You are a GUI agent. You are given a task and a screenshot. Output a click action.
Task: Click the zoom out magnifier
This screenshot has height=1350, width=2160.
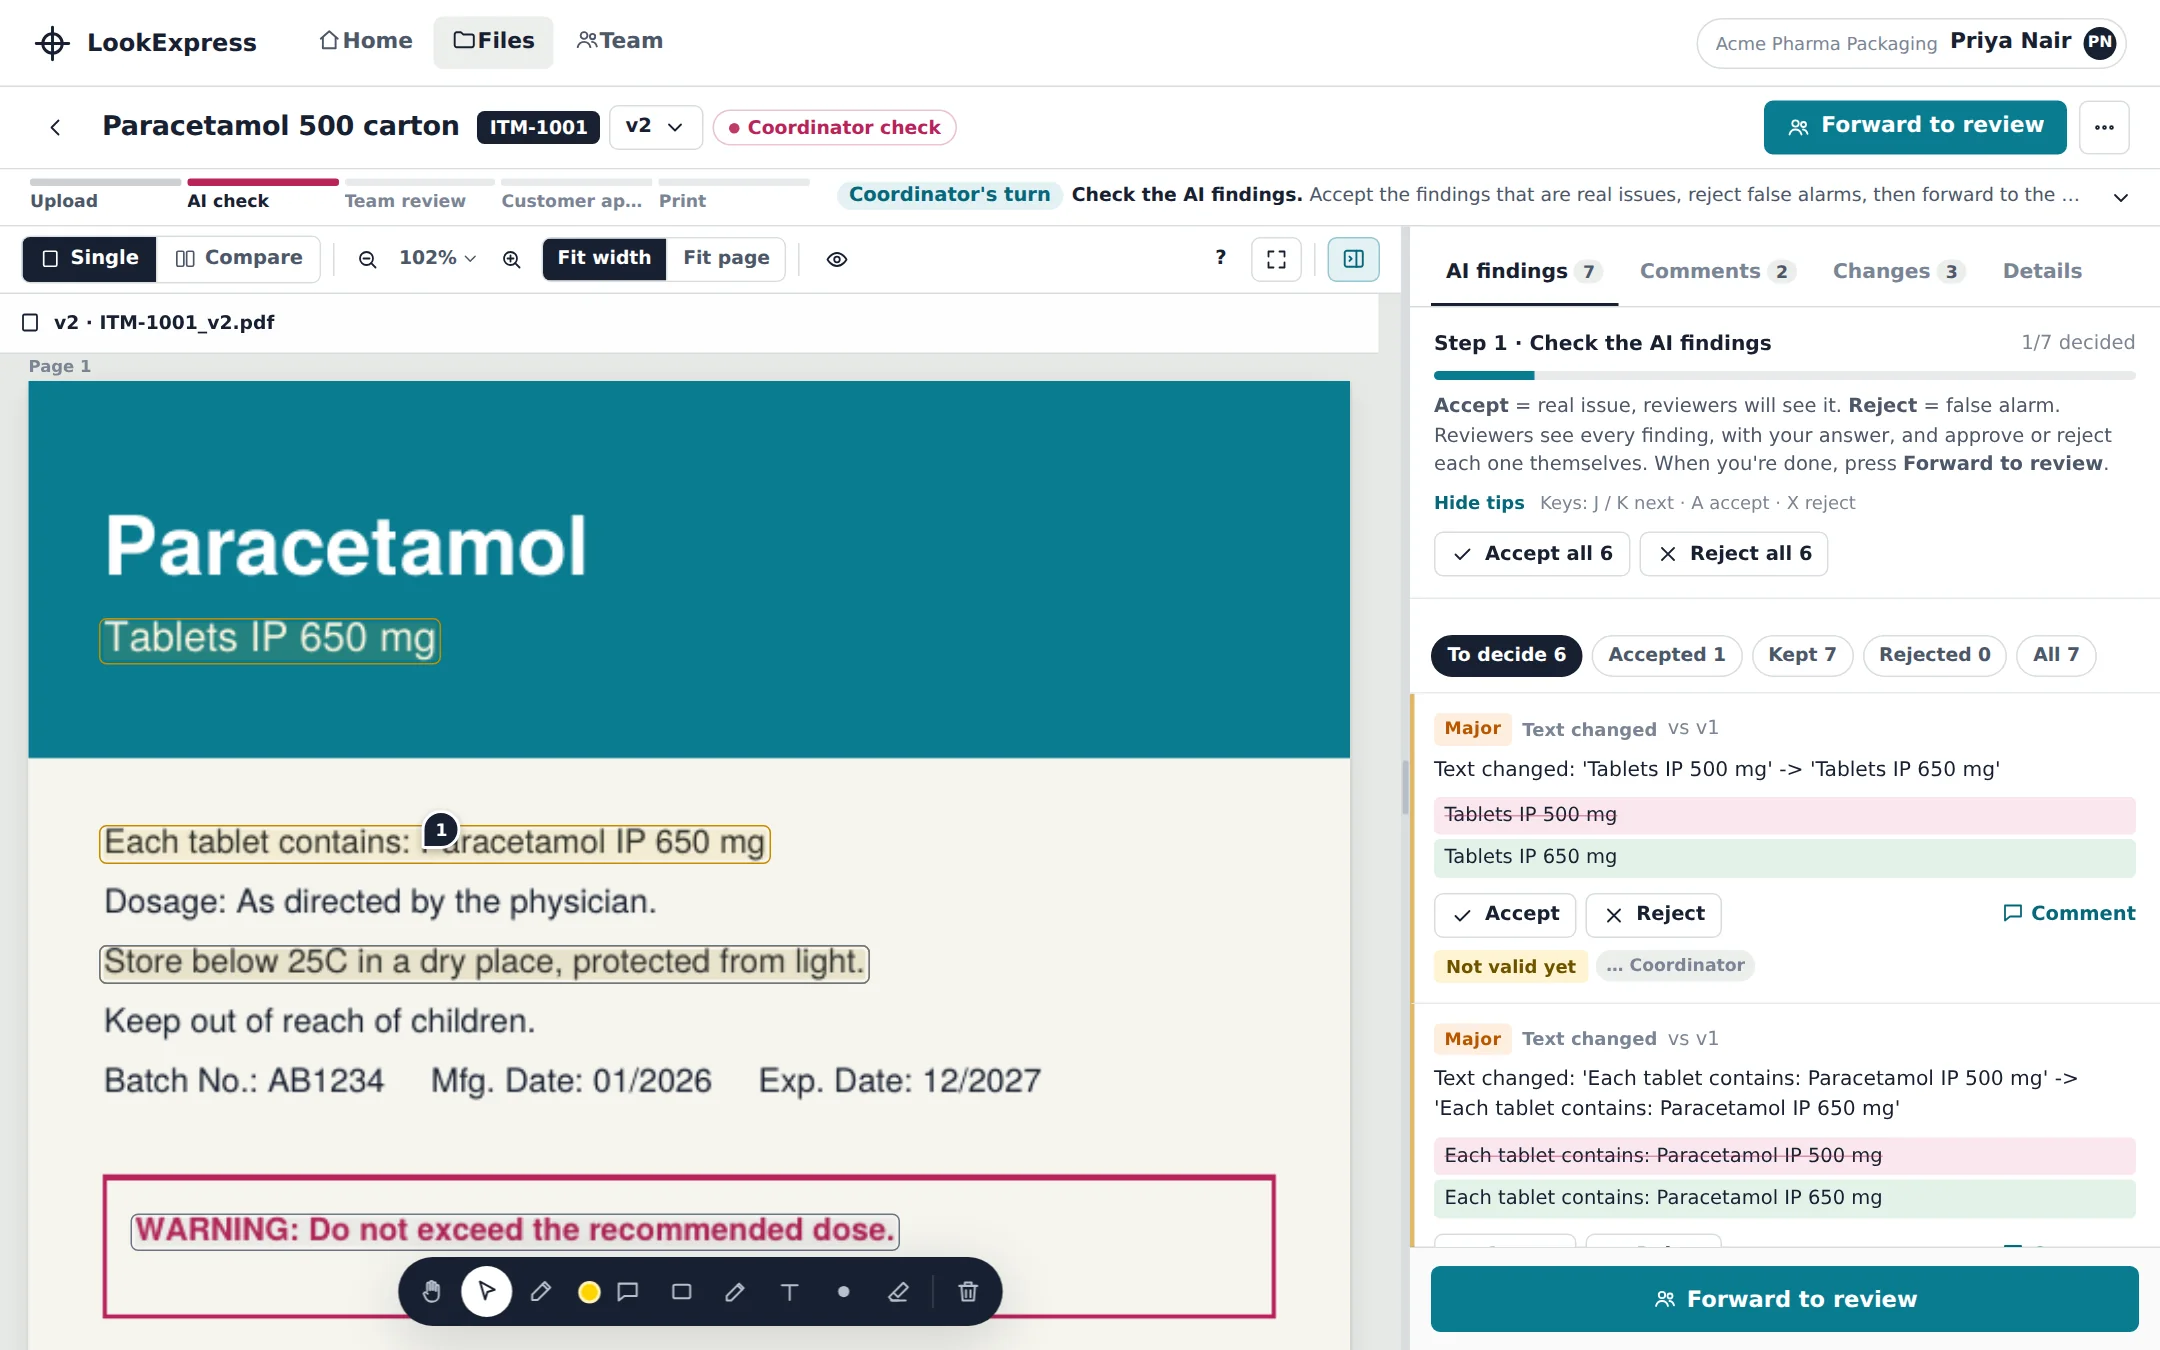pos(367,259)
